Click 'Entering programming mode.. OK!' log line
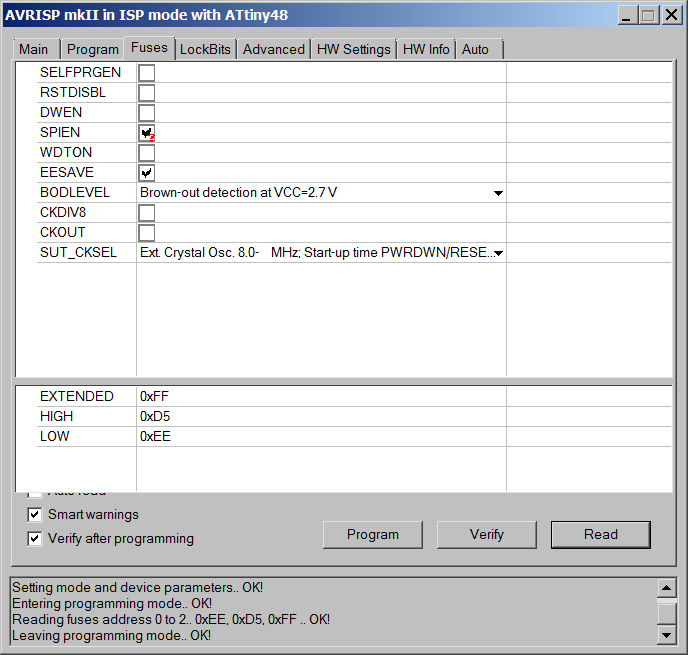688x655 pixels. pyautogui.click(x=112, y=604)
